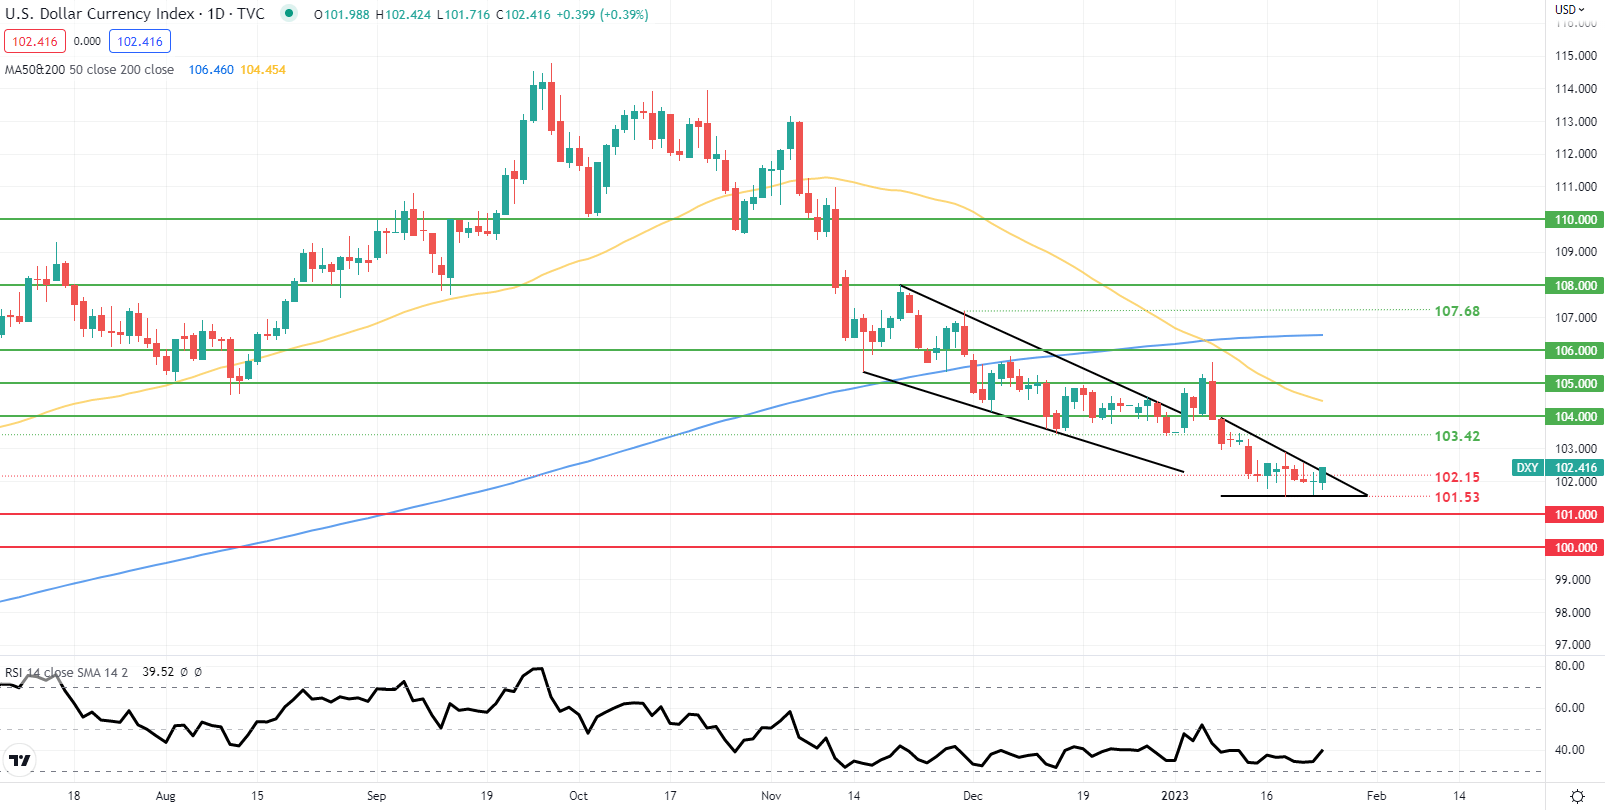This screenshot has height=810, width=1605.
Task: Open chart settings gear icon
Action: point(1577,796)
